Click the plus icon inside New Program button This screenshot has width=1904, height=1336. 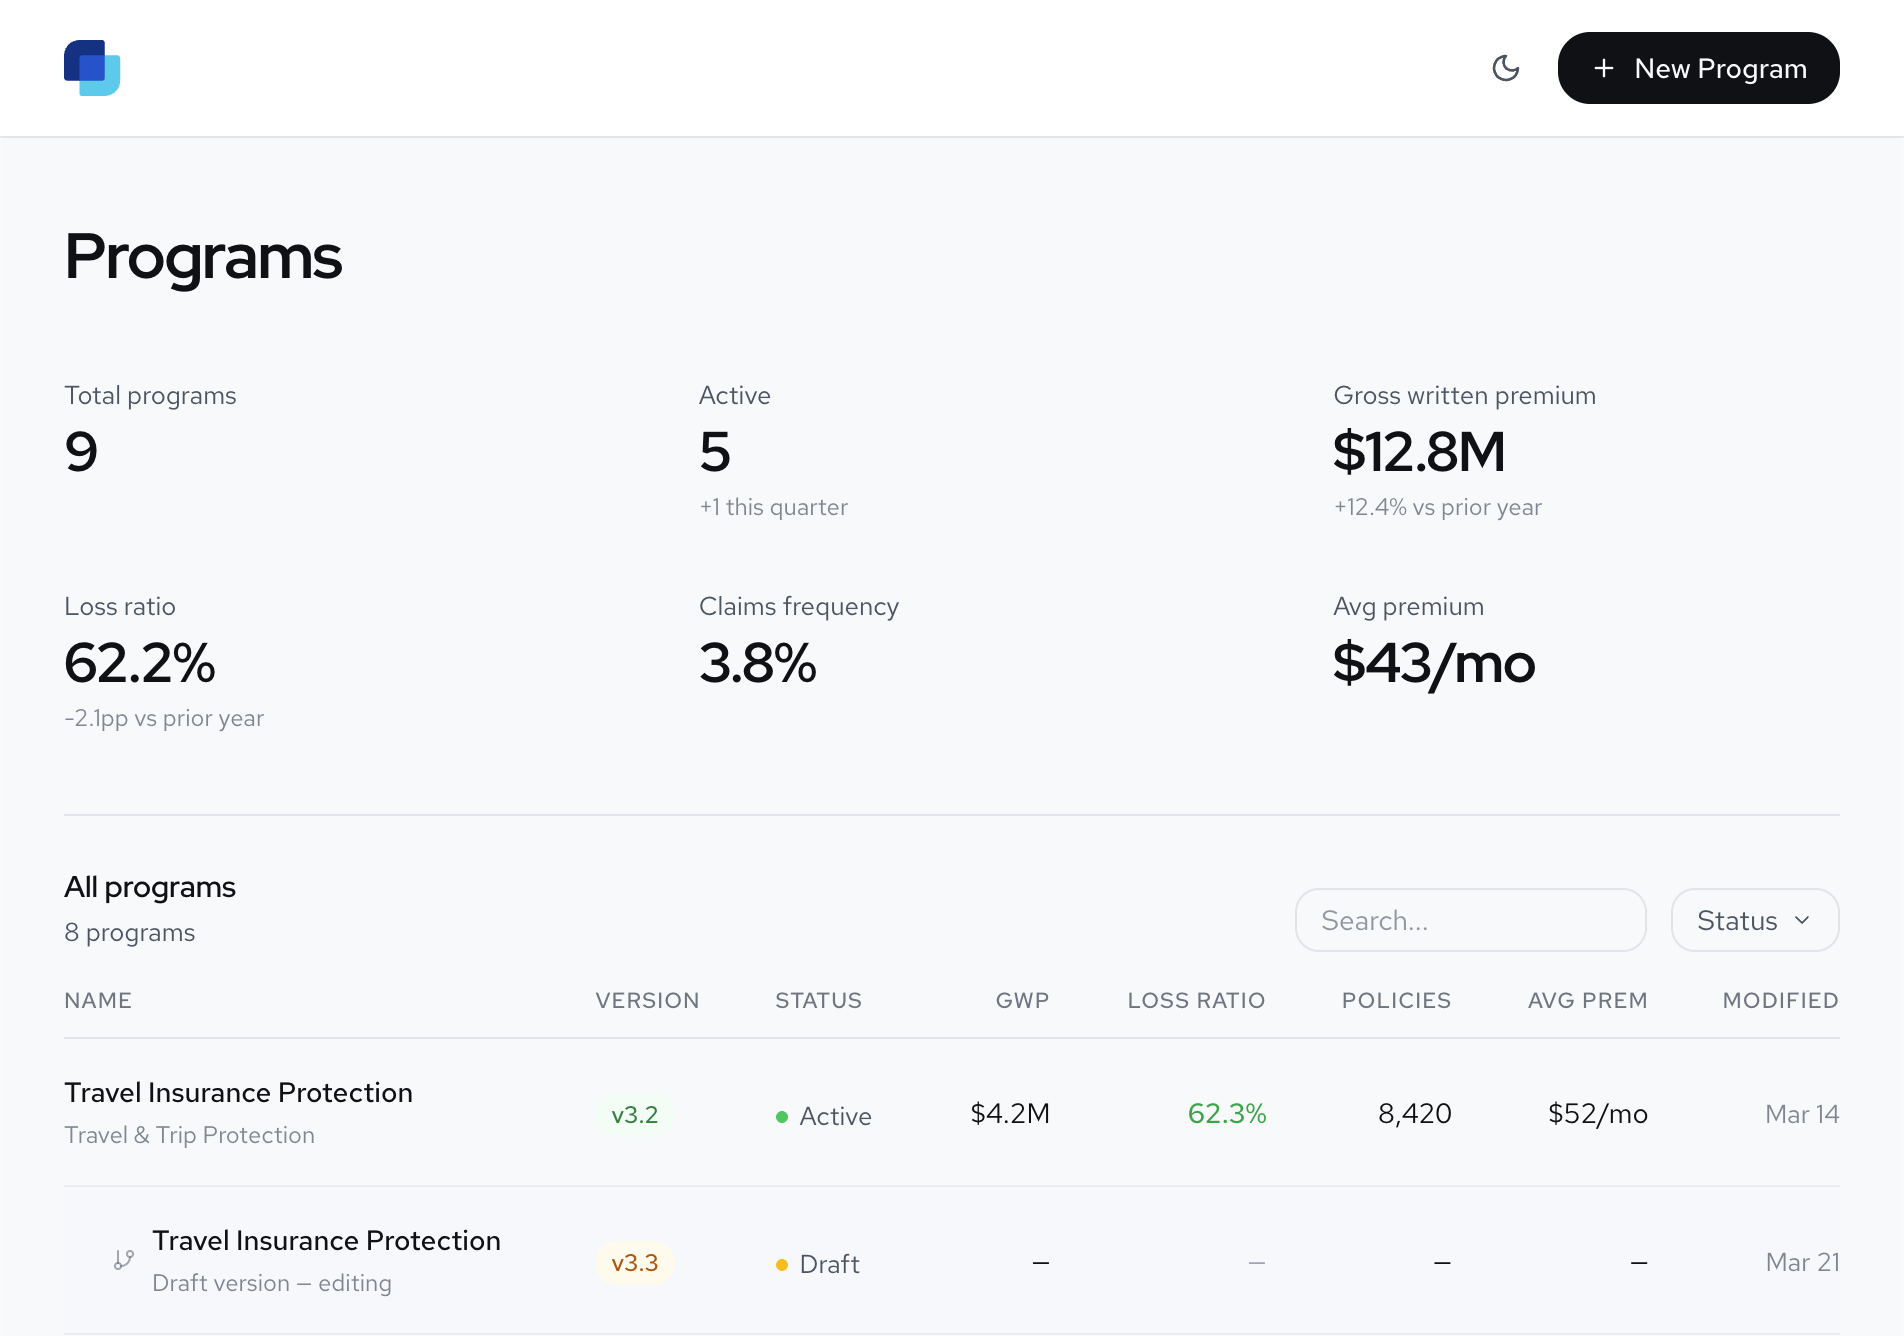[1604, 68]
